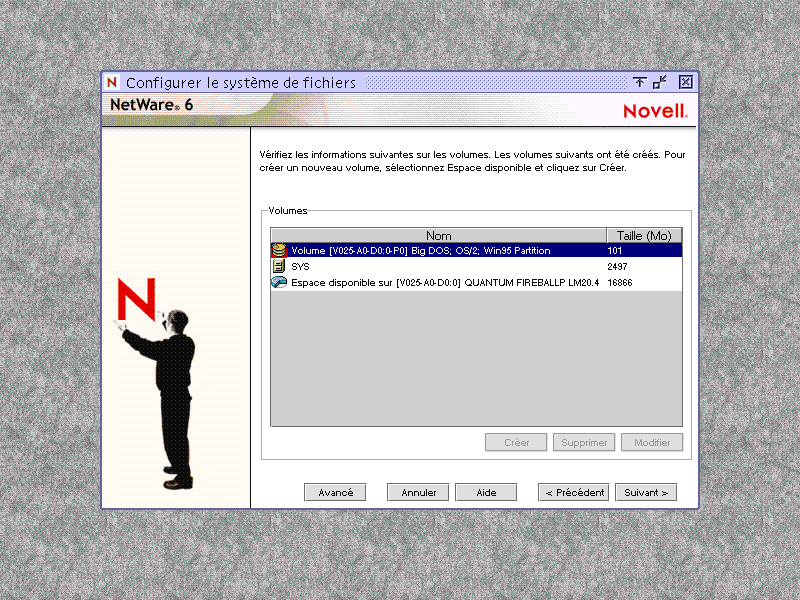Click Suivant to proceed to next step
This screenshot has height=600, width=800.
click(645, 491)
